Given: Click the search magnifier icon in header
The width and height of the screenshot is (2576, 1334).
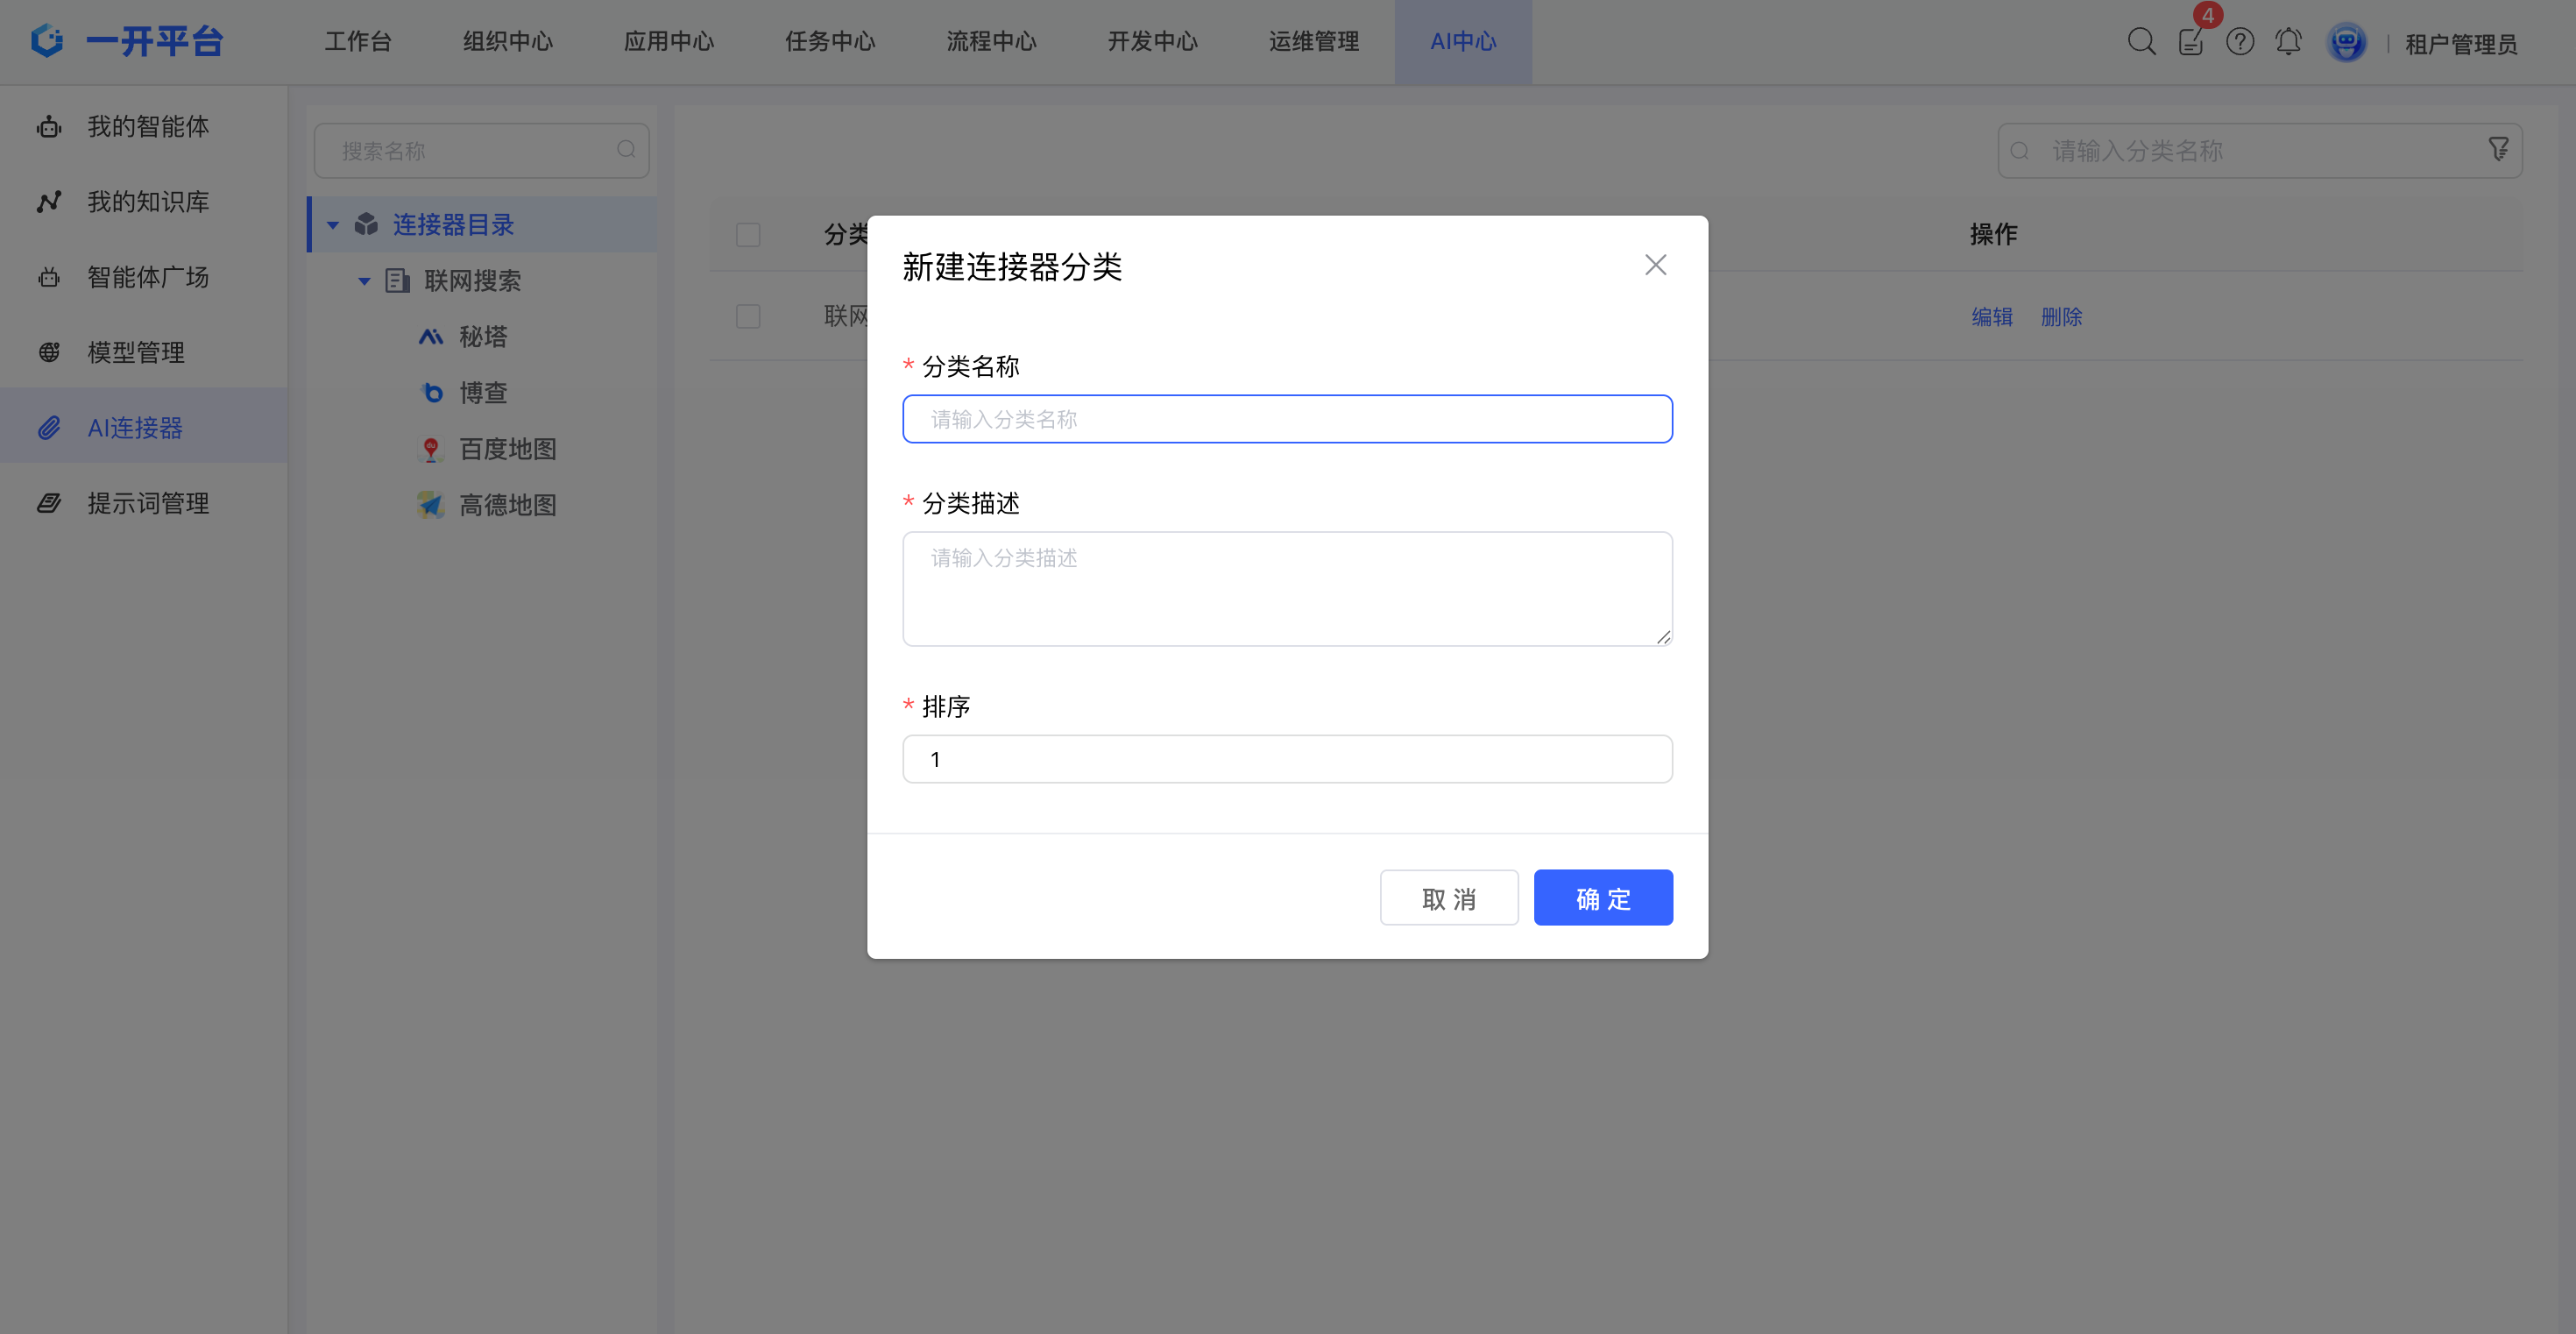Looking at the screenshot, I should click(2141, 42).
